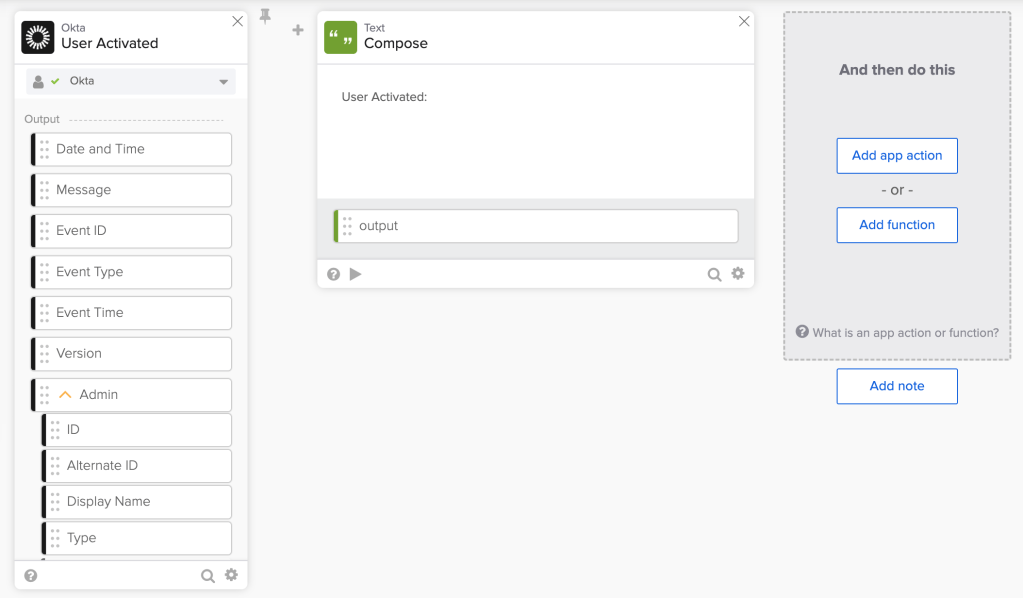The width and height of the screenshot is (1023, 598).
Task: Click the plus icon between cards
Action: tap(297, 30)
